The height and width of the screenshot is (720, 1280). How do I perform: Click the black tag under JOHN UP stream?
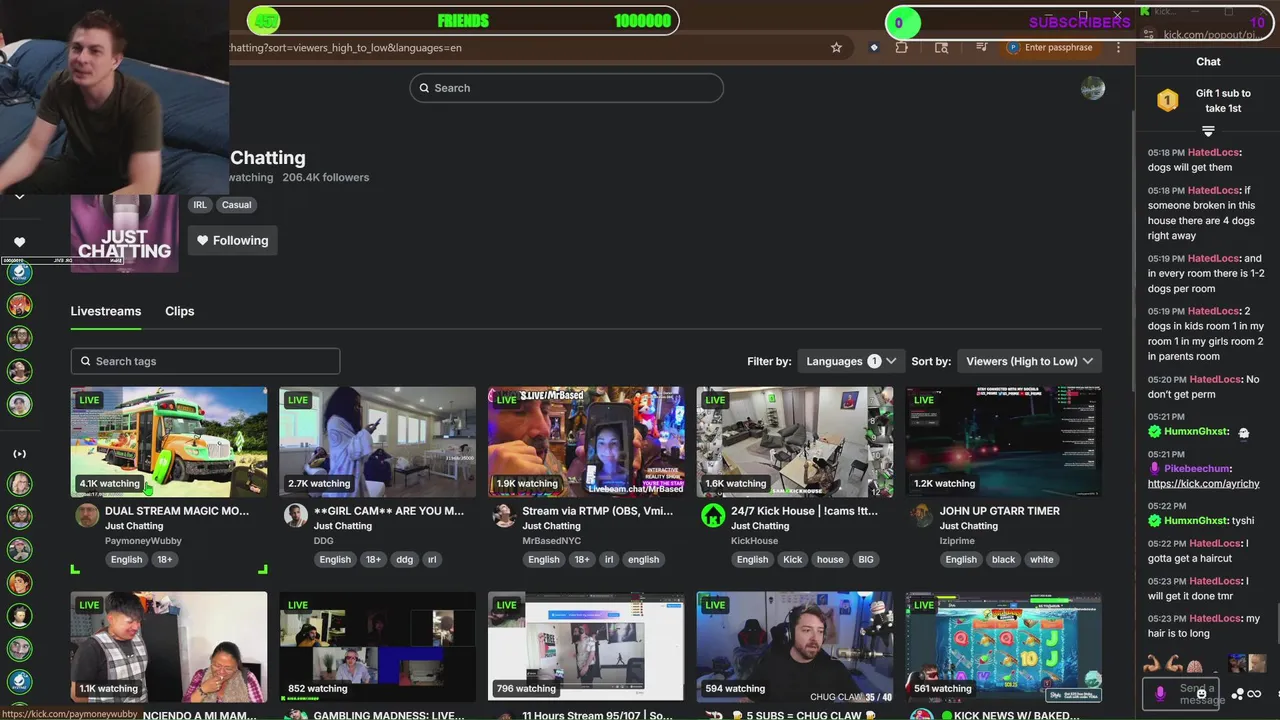[1003, 560]
